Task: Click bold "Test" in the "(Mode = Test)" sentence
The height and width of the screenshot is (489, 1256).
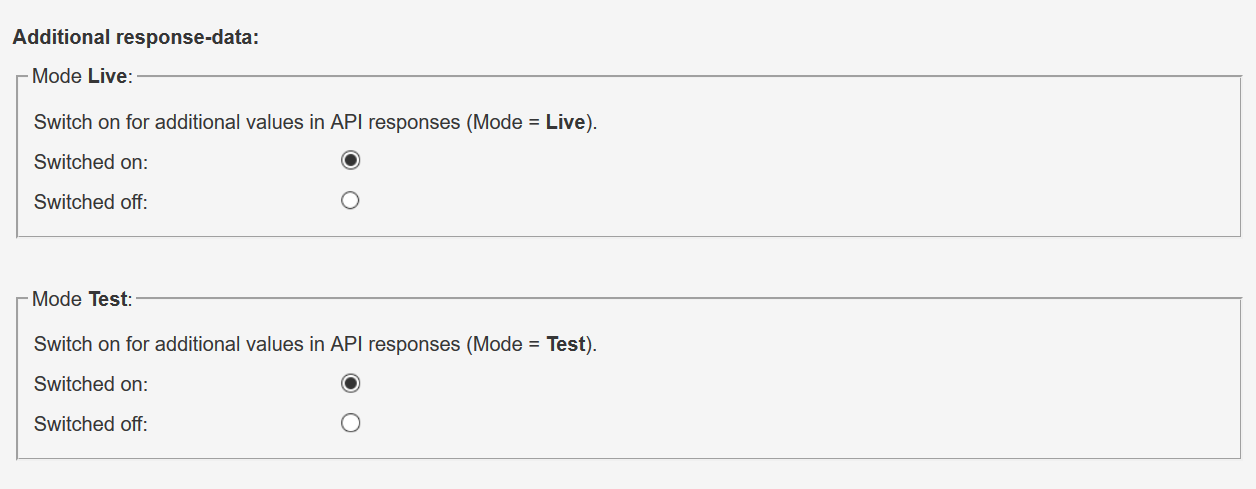Action: click(x=565, y=344)
